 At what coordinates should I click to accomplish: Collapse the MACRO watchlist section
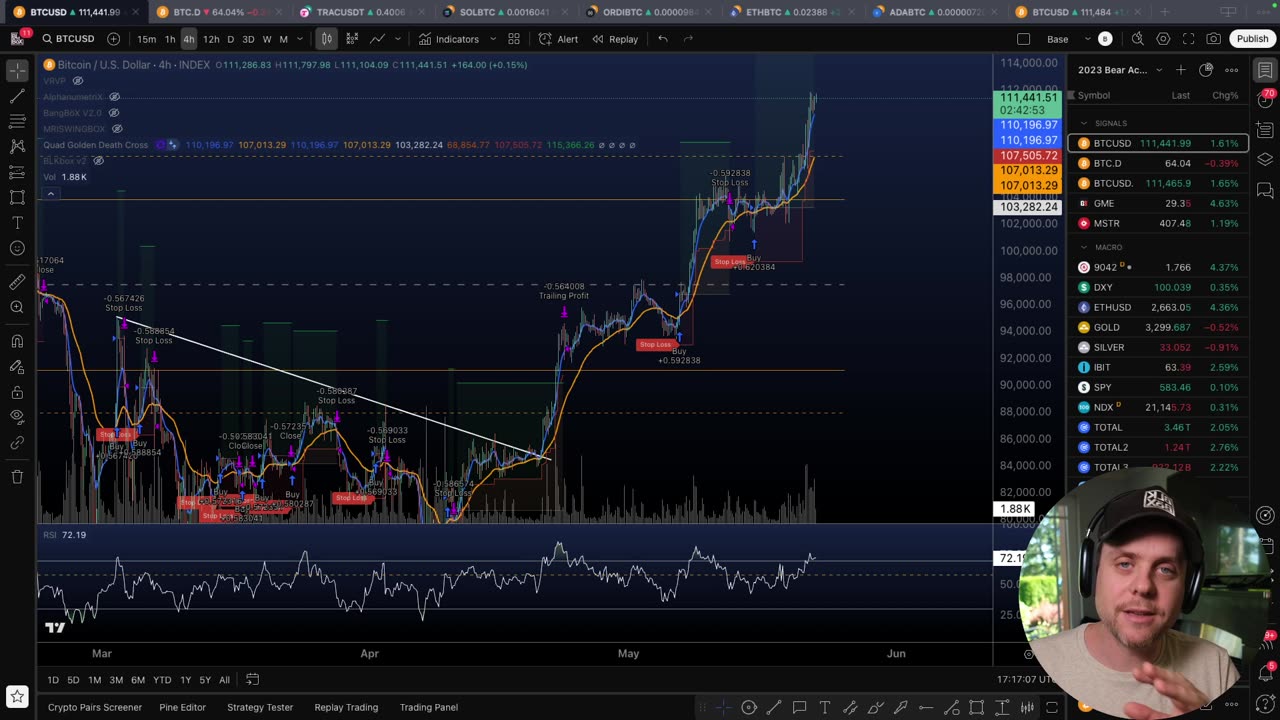(1084, 247)
